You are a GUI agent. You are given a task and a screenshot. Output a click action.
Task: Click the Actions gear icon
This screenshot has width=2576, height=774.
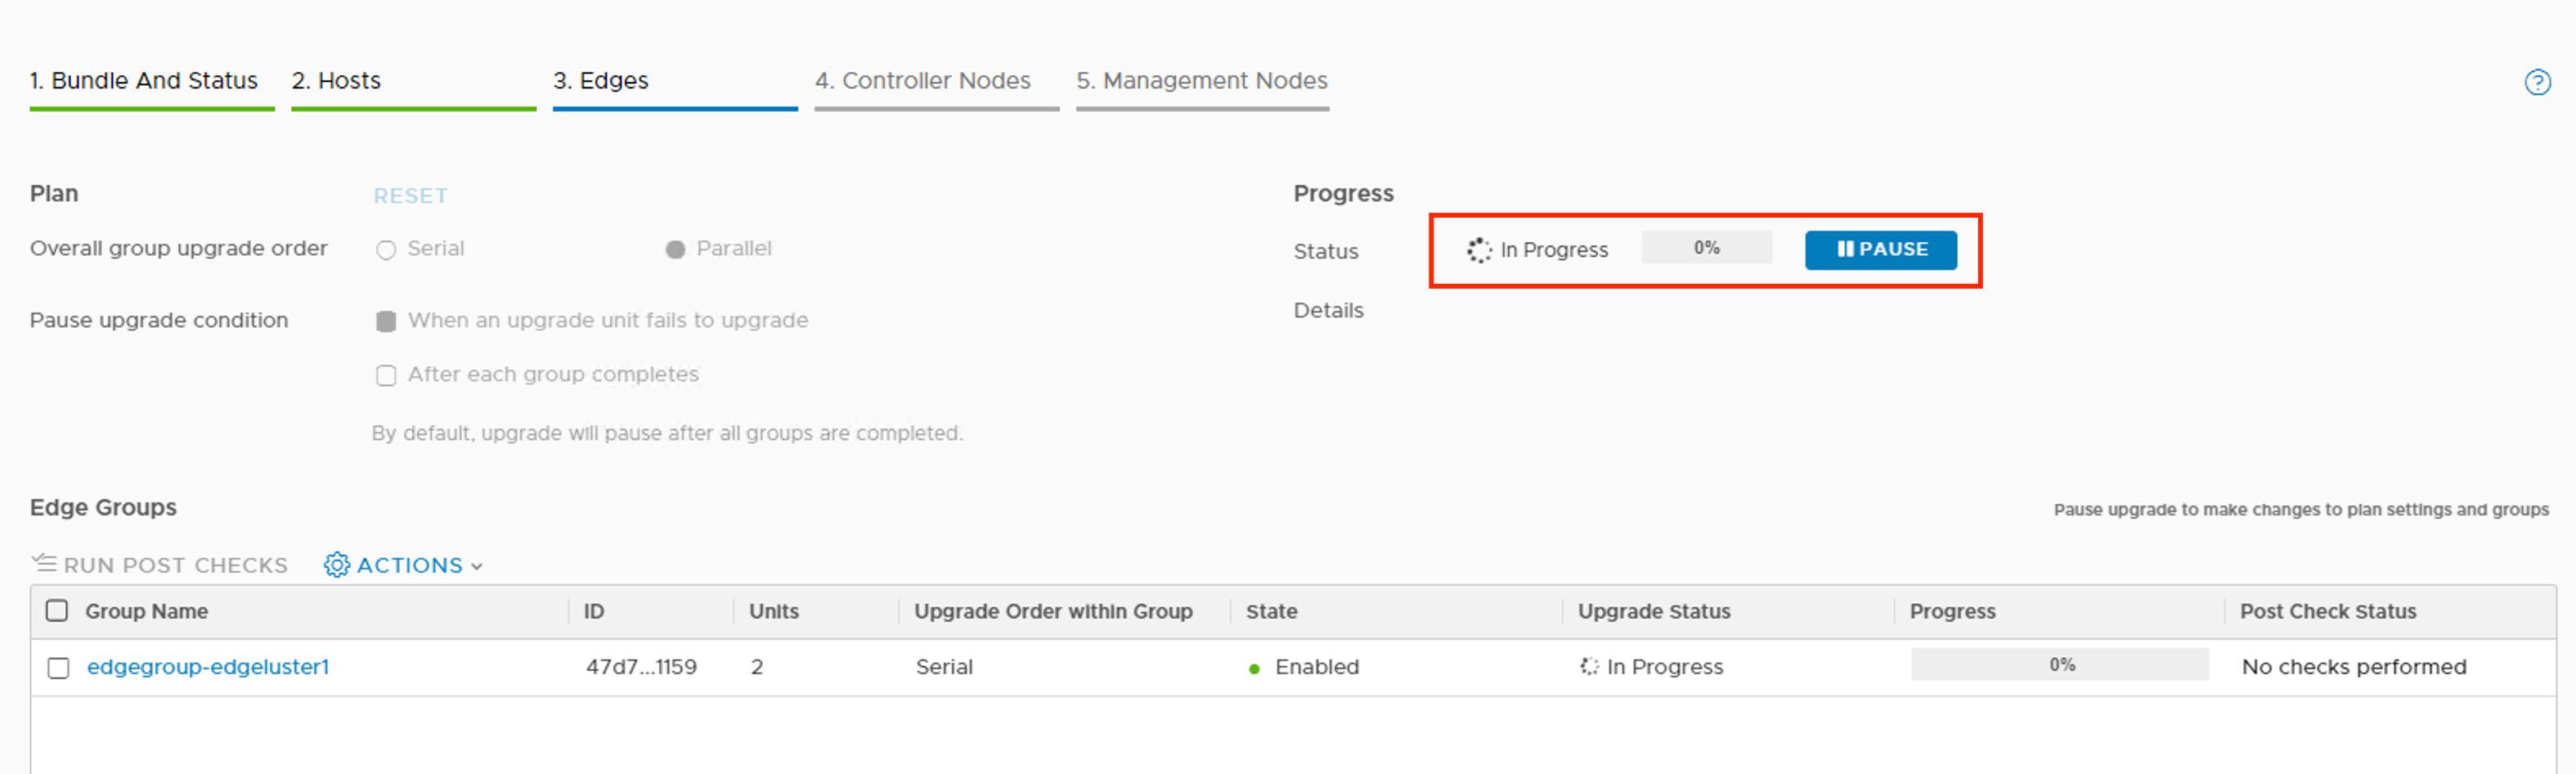(x=337, y=565)
